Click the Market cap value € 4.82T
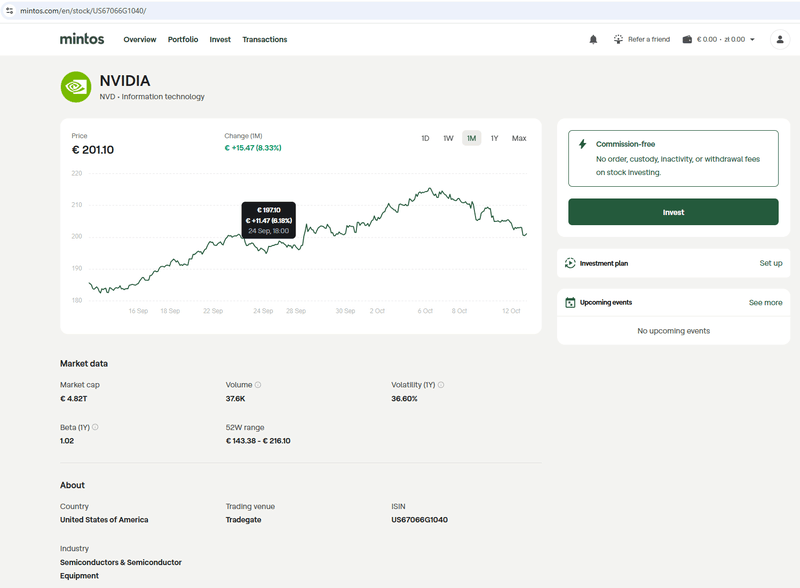The height and width of the screenshot is (588, 800). click(73, 399)
